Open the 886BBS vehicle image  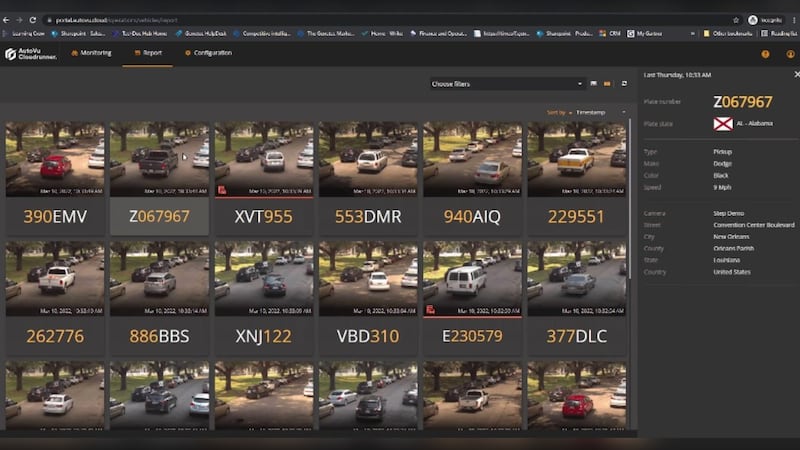(159, 279)
